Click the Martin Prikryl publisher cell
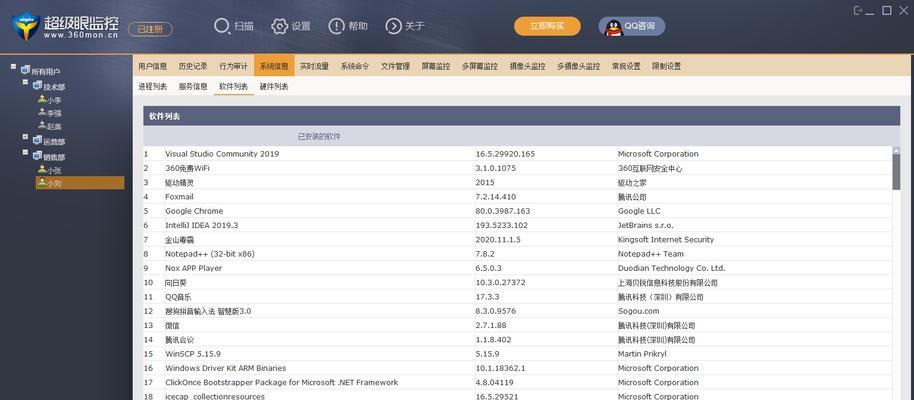The height and width of the screenshot is (400, 914). [x=642, y=354]
